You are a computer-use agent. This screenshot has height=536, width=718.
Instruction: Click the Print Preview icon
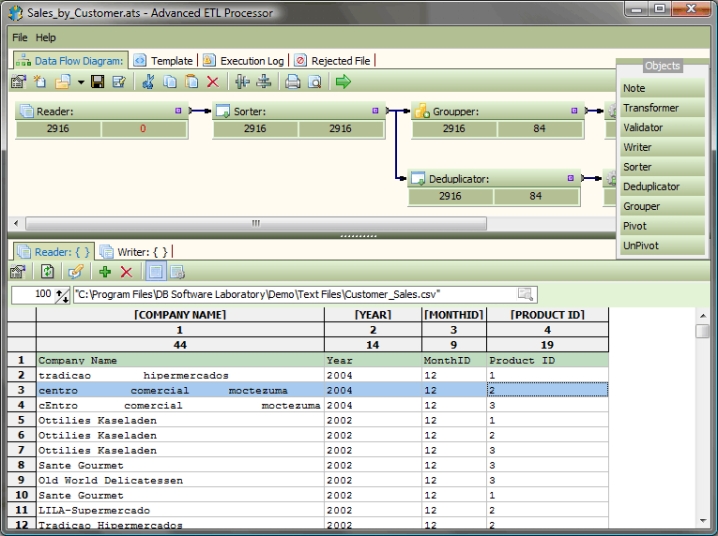[x=314, y=82]
